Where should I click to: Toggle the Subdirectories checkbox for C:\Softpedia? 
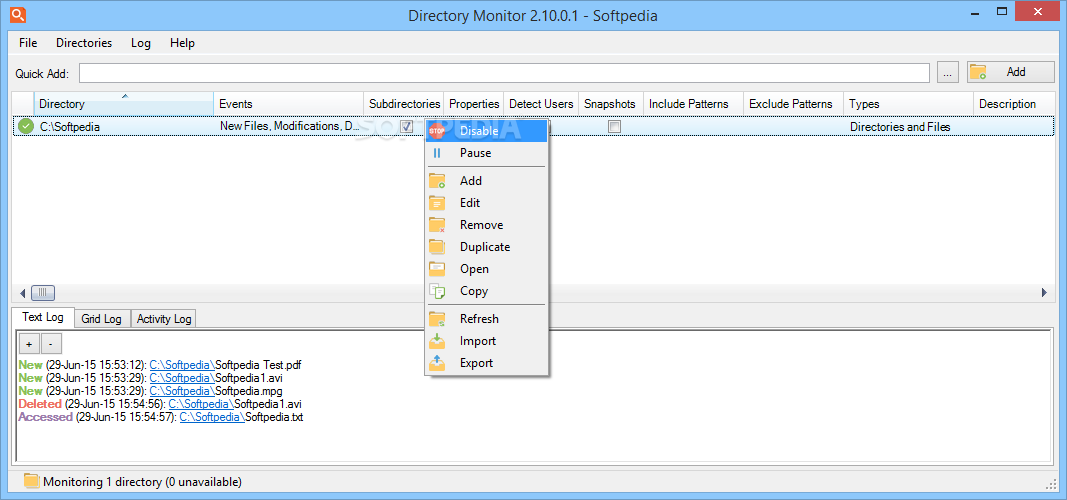point(406,127)
